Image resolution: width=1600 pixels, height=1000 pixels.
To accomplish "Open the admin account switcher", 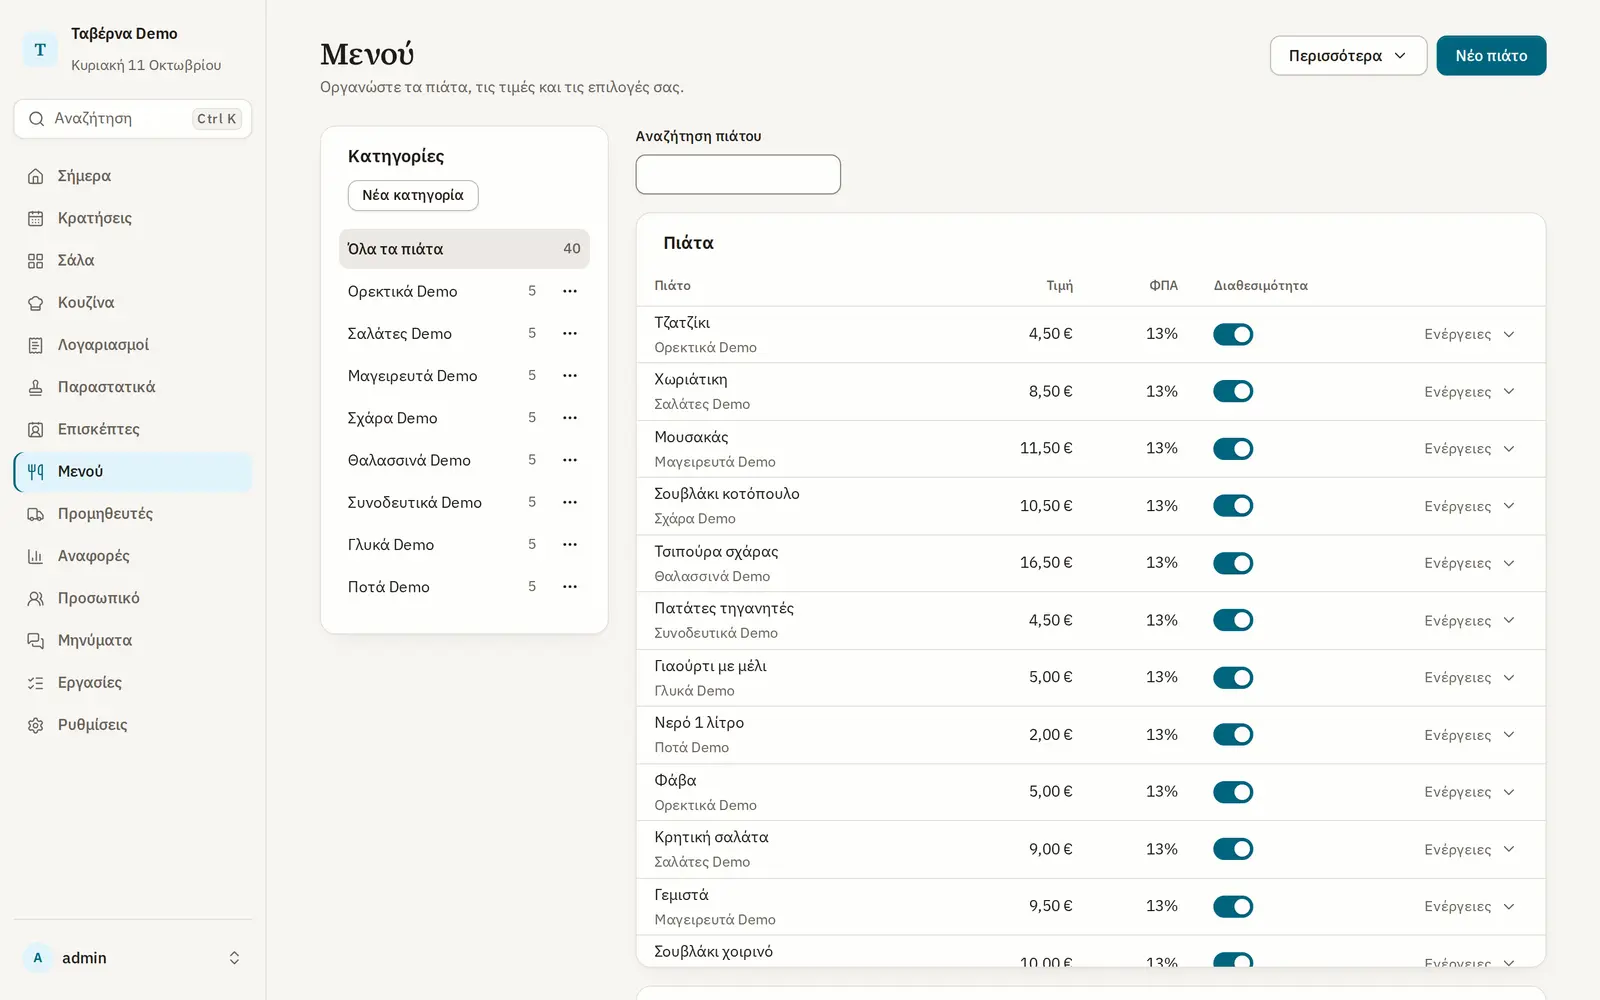I will point(133,958).
